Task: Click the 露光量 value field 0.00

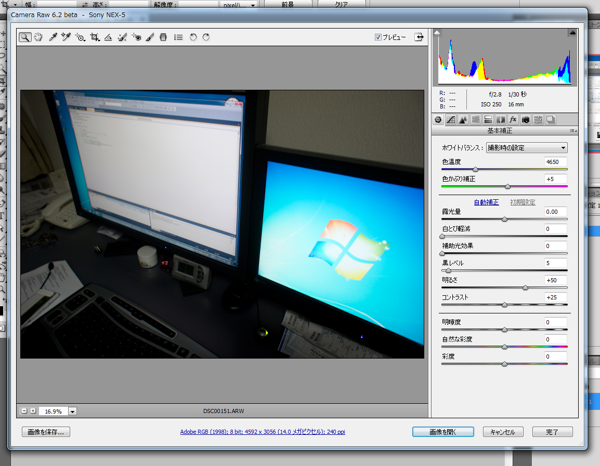Action: (556, 212)
